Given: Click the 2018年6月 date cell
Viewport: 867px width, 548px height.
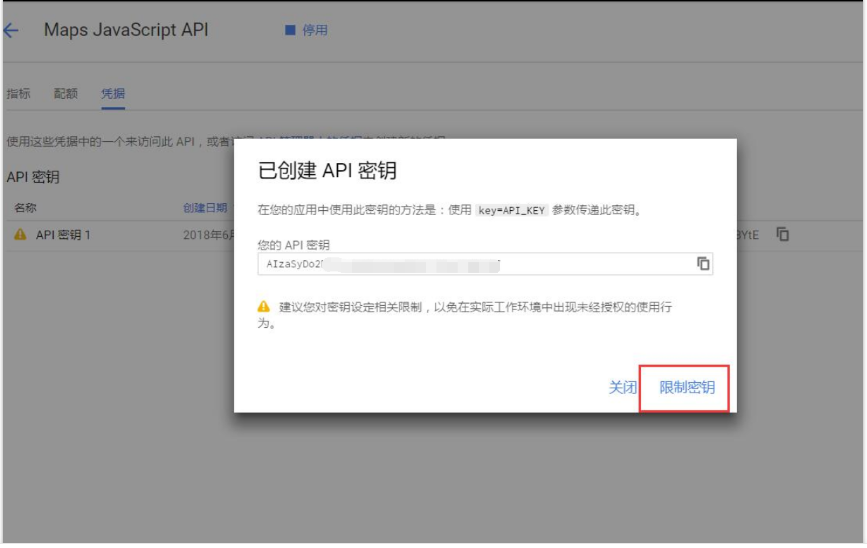Looking at the screenshot, I should coord(208,235).
